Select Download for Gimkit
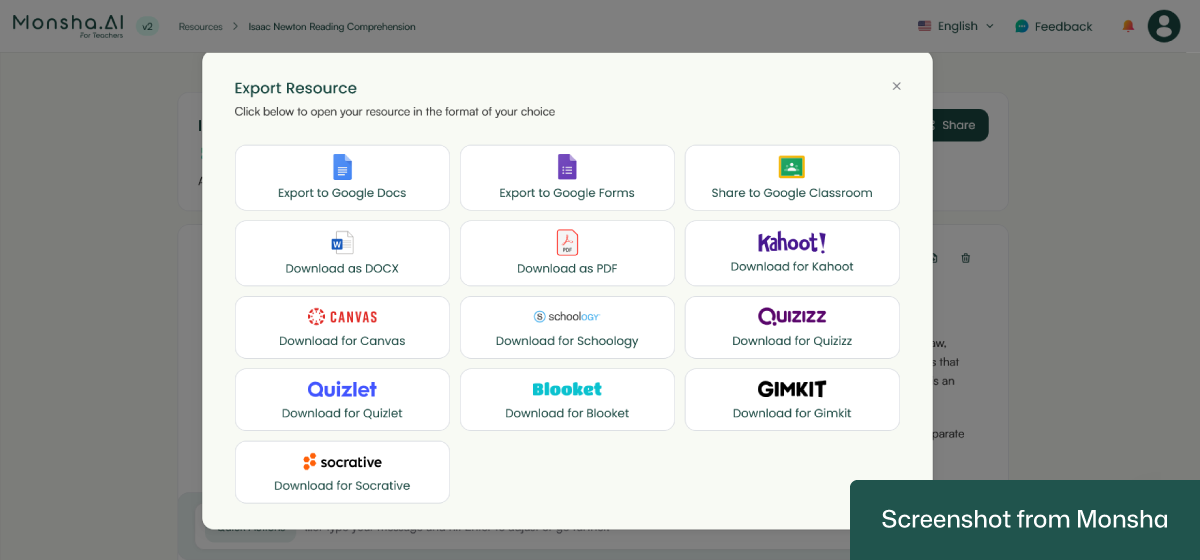Screen dimensions: 1200x560 pos(792,400)
